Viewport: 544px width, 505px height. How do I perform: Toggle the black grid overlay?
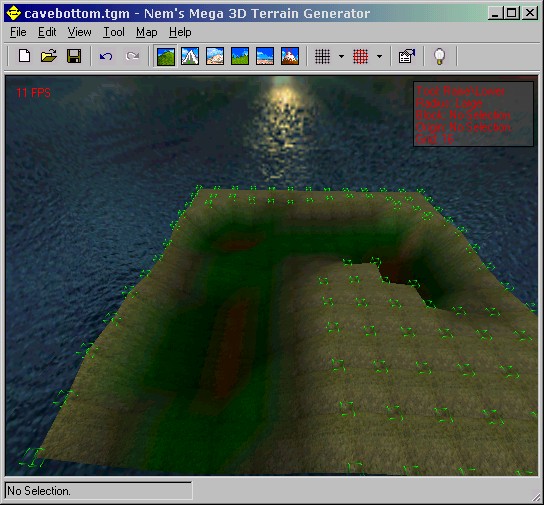(x=322, y=56)
